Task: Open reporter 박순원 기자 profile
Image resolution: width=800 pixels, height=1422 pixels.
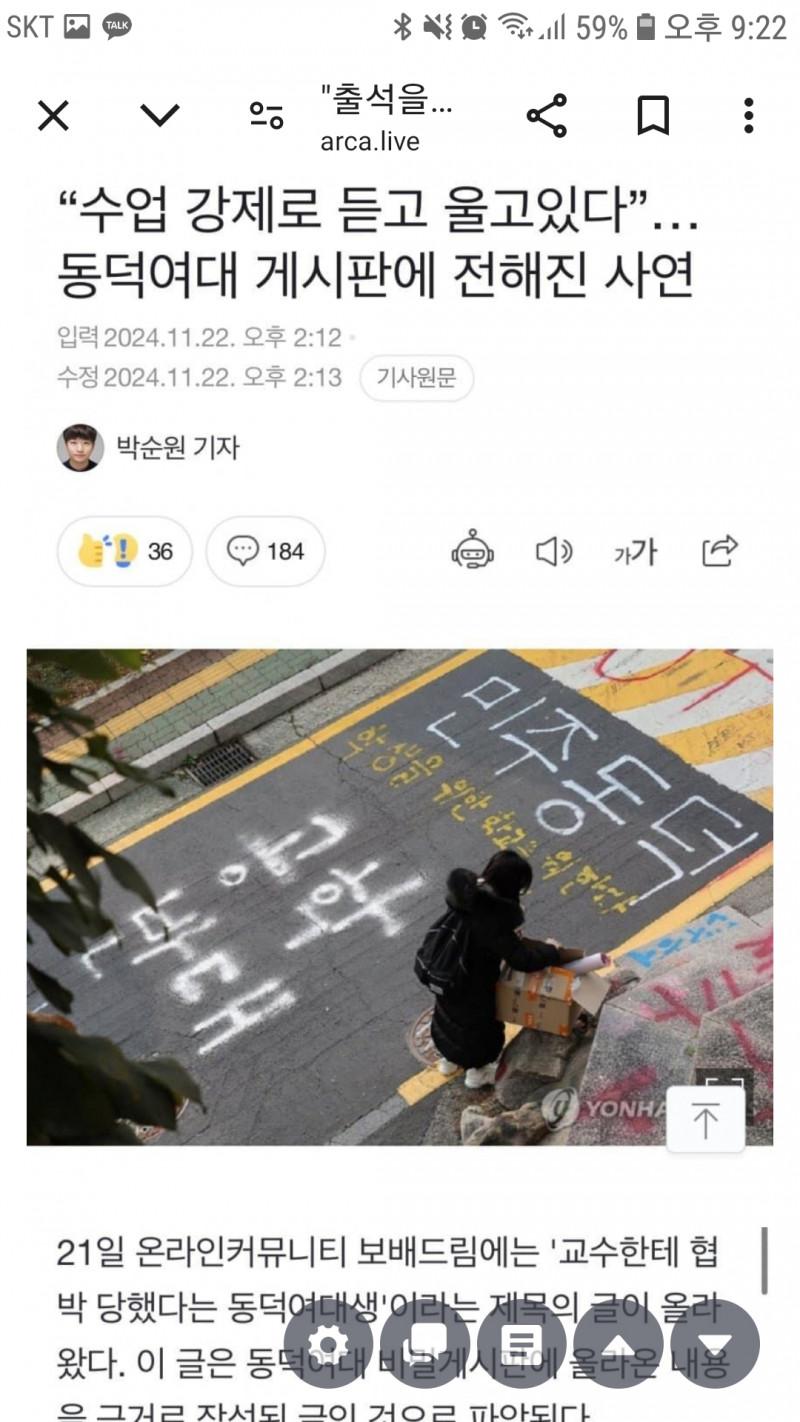Action: coord(148,447)
